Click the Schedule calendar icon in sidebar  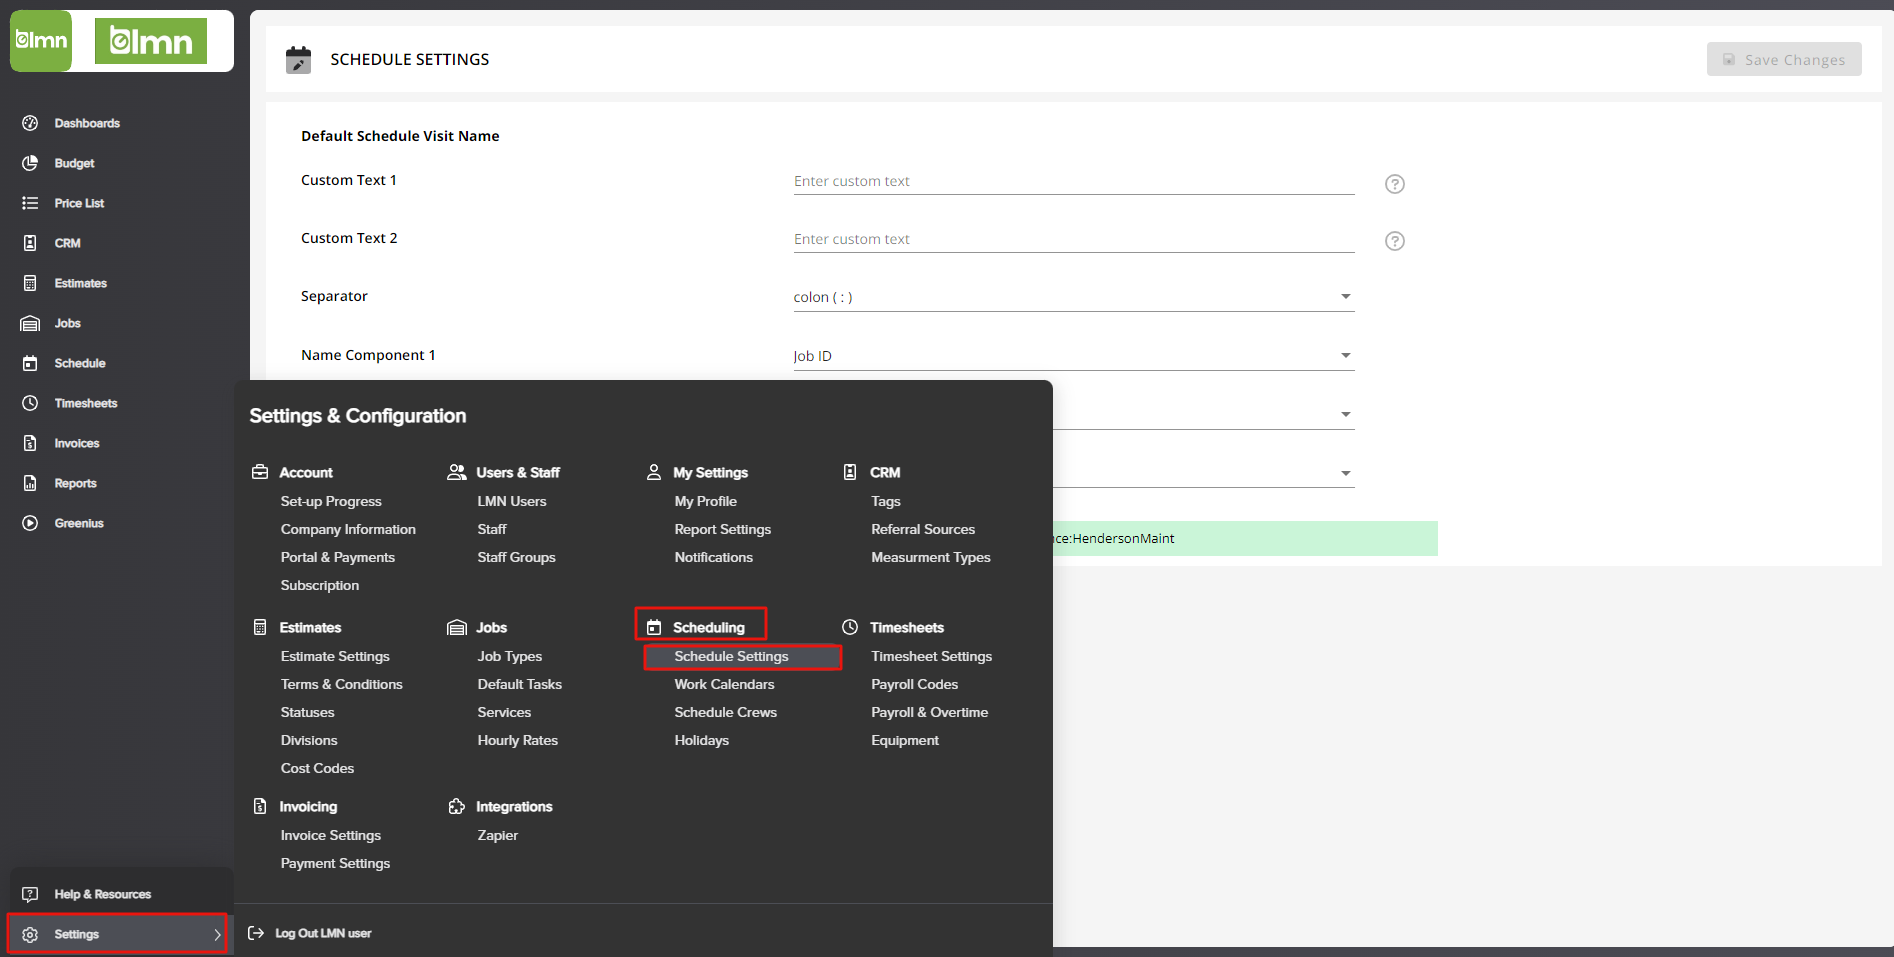coord(30,363)
